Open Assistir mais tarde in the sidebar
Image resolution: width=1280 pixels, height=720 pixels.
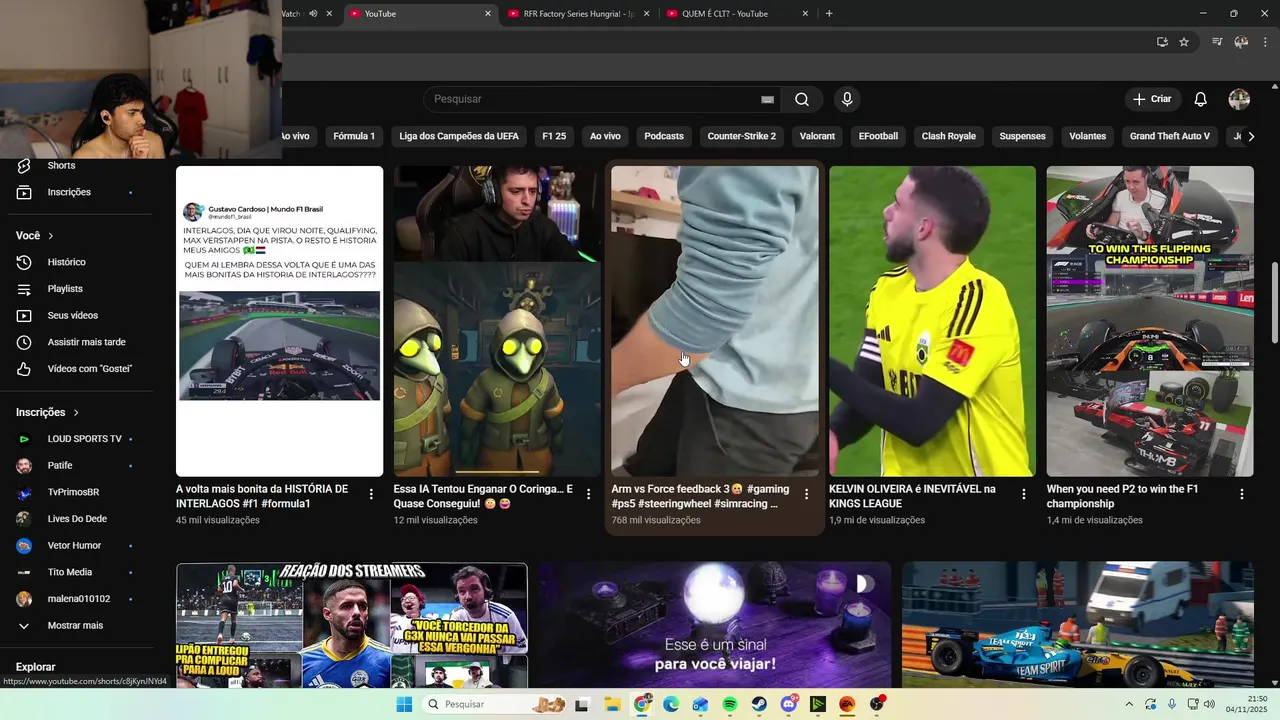(x=86, y=342)
